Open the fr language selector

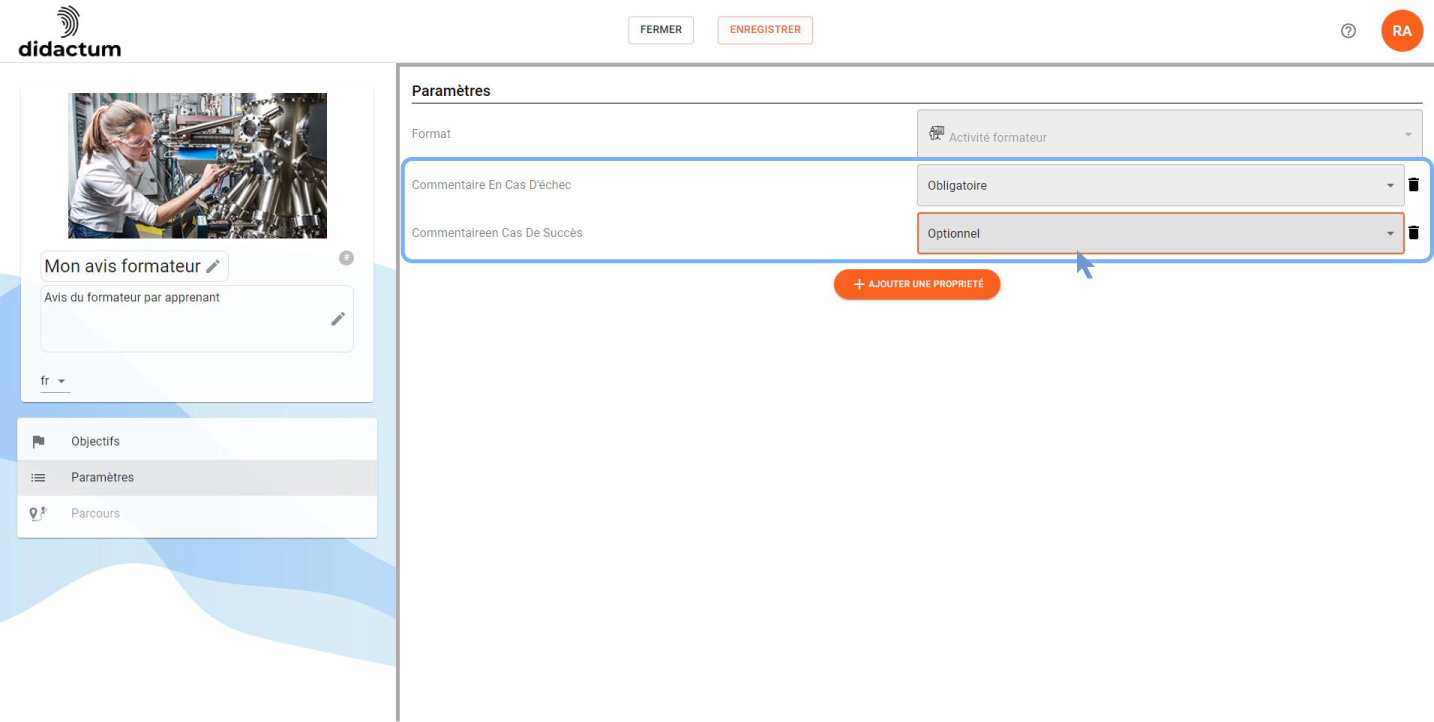coord(55,381)
